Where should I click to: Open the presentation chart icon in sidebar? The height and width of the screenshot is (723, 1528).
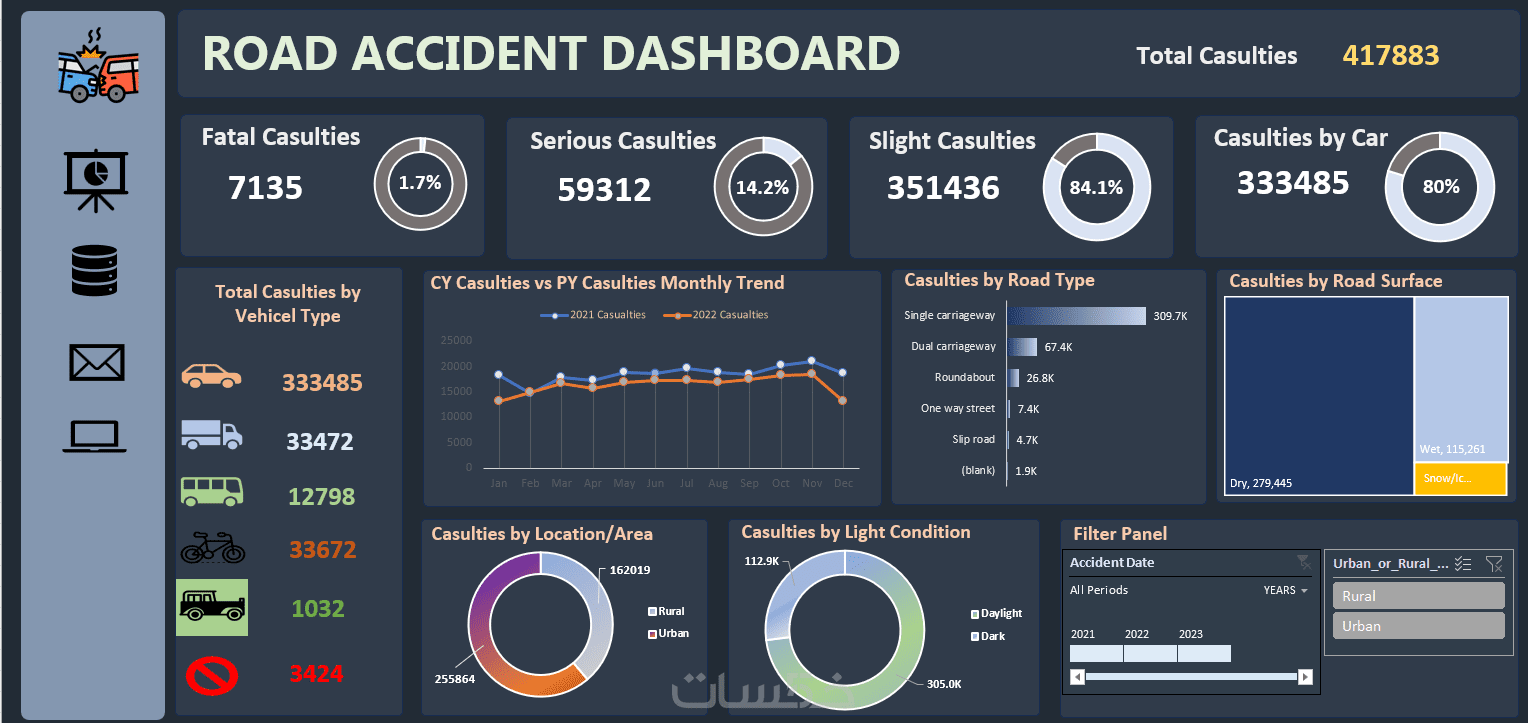point(96,181)
